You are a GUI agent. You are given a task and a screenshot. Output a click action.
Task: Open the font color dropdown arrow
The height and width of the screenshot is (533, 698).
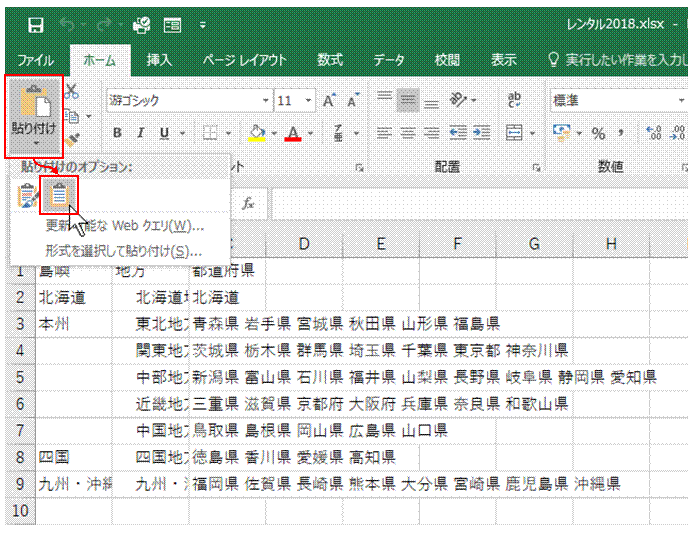pyautogui.click(x=311, y=133)
